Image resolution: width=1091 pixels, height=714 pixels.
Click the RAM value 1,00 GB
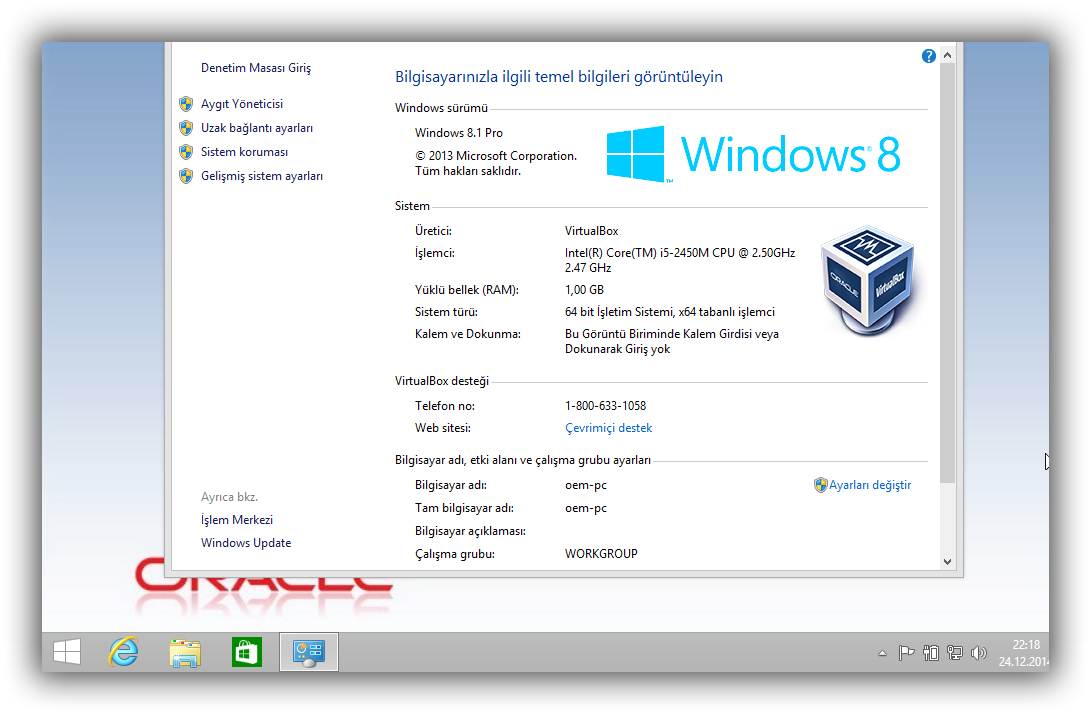pyautogui.click(x=584, y=290)
